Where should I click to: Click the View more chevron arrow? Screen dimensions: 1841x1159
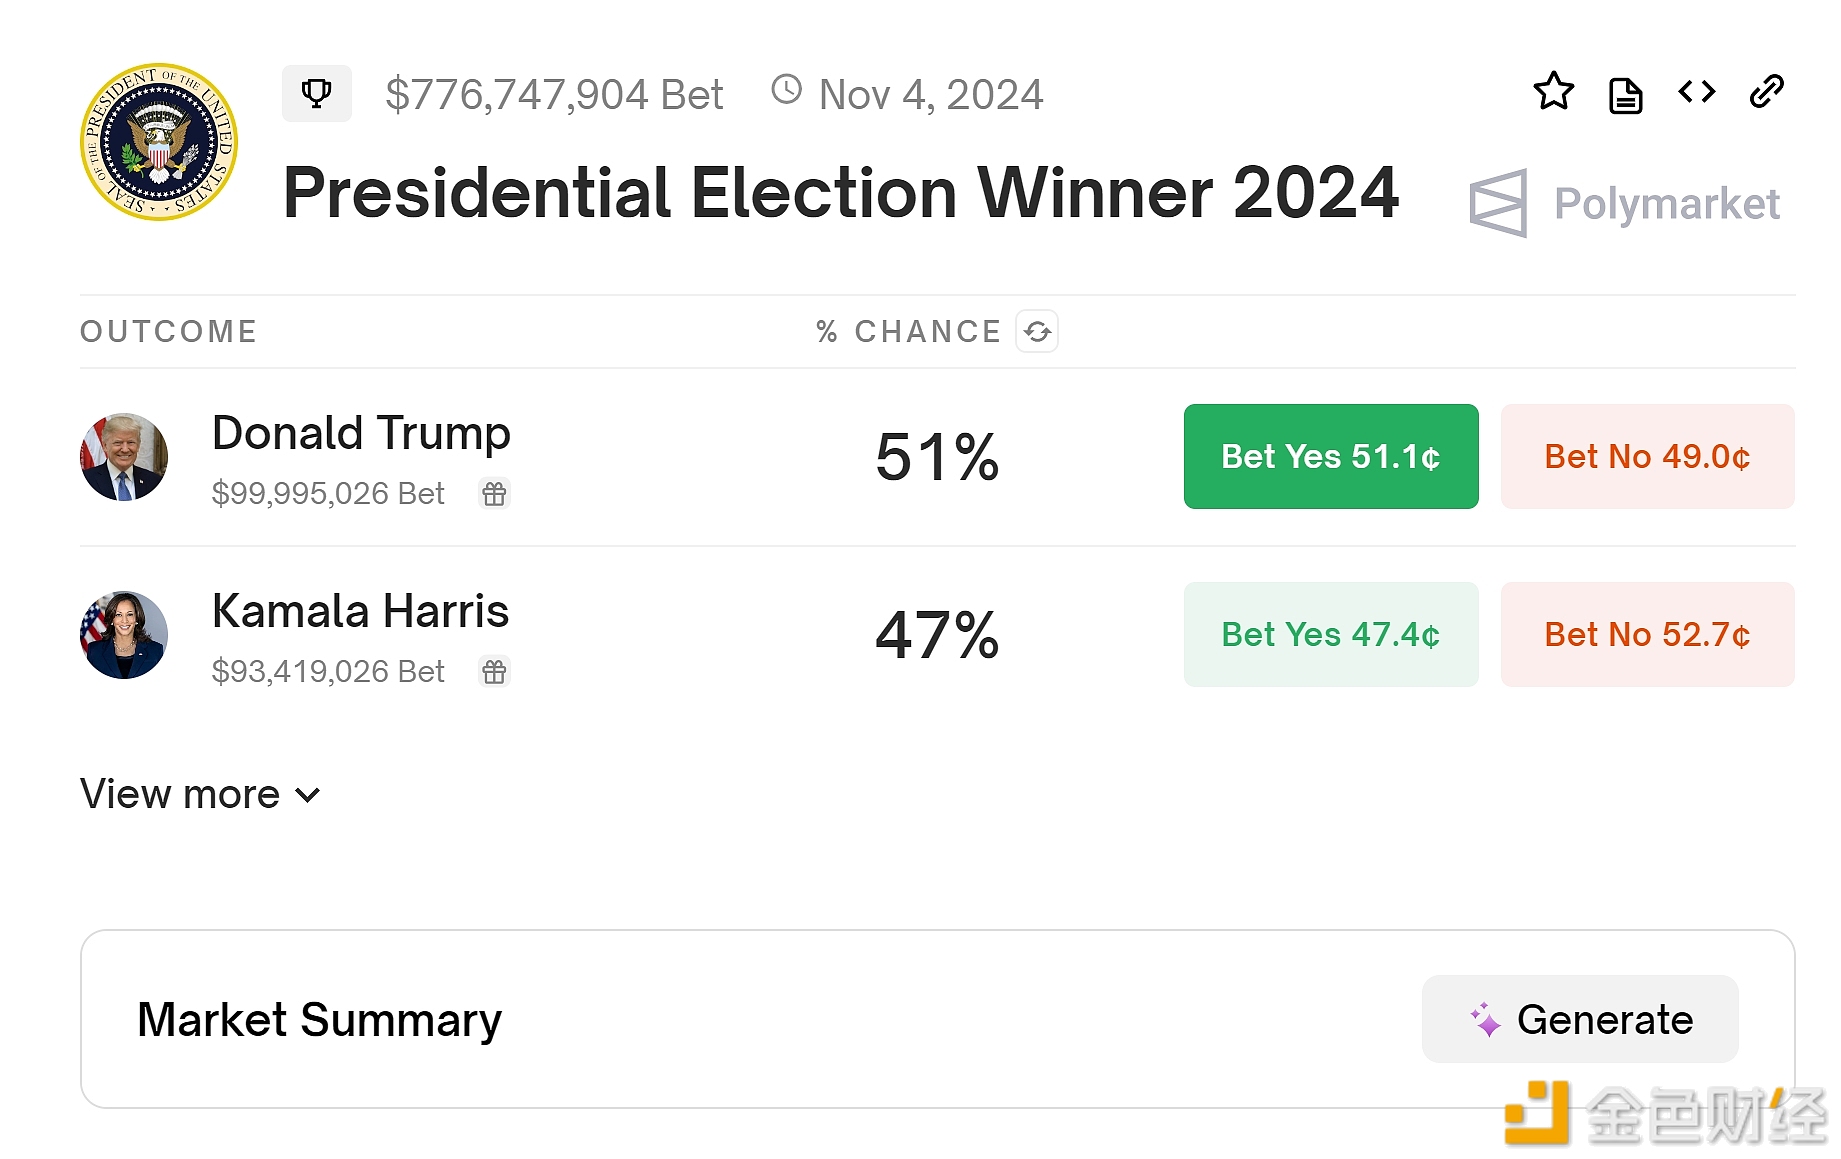(308, 796)
